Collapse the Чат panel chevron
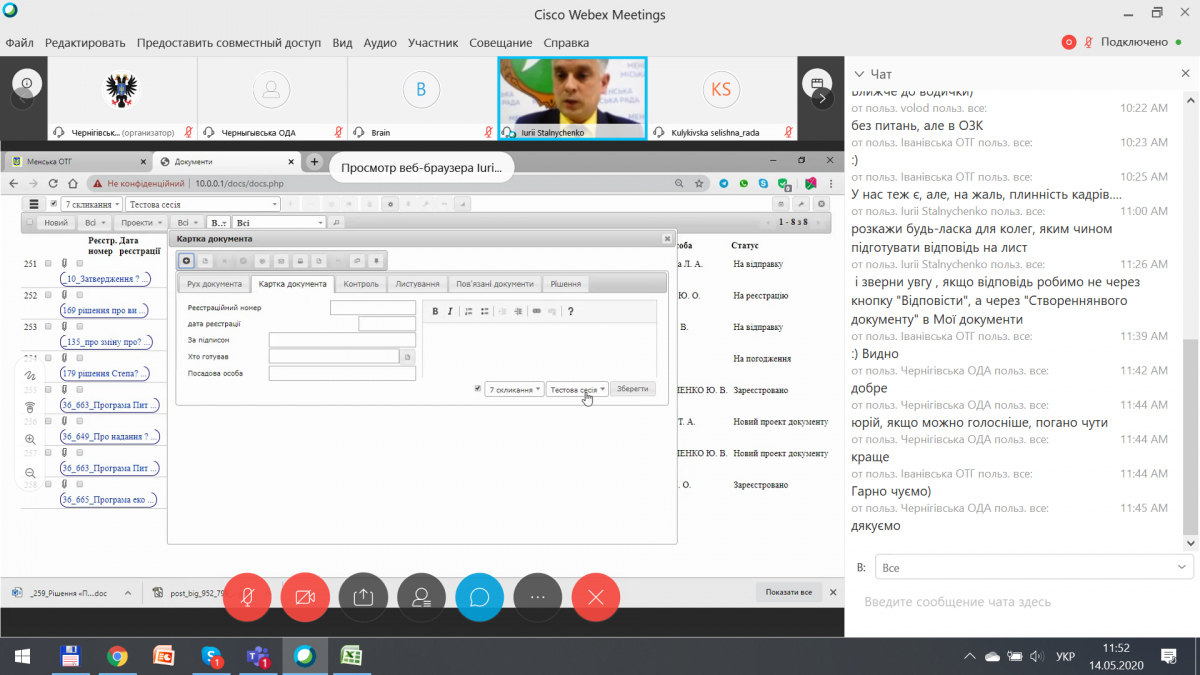This screenshot has width=1200, height=675. [858, 74]
